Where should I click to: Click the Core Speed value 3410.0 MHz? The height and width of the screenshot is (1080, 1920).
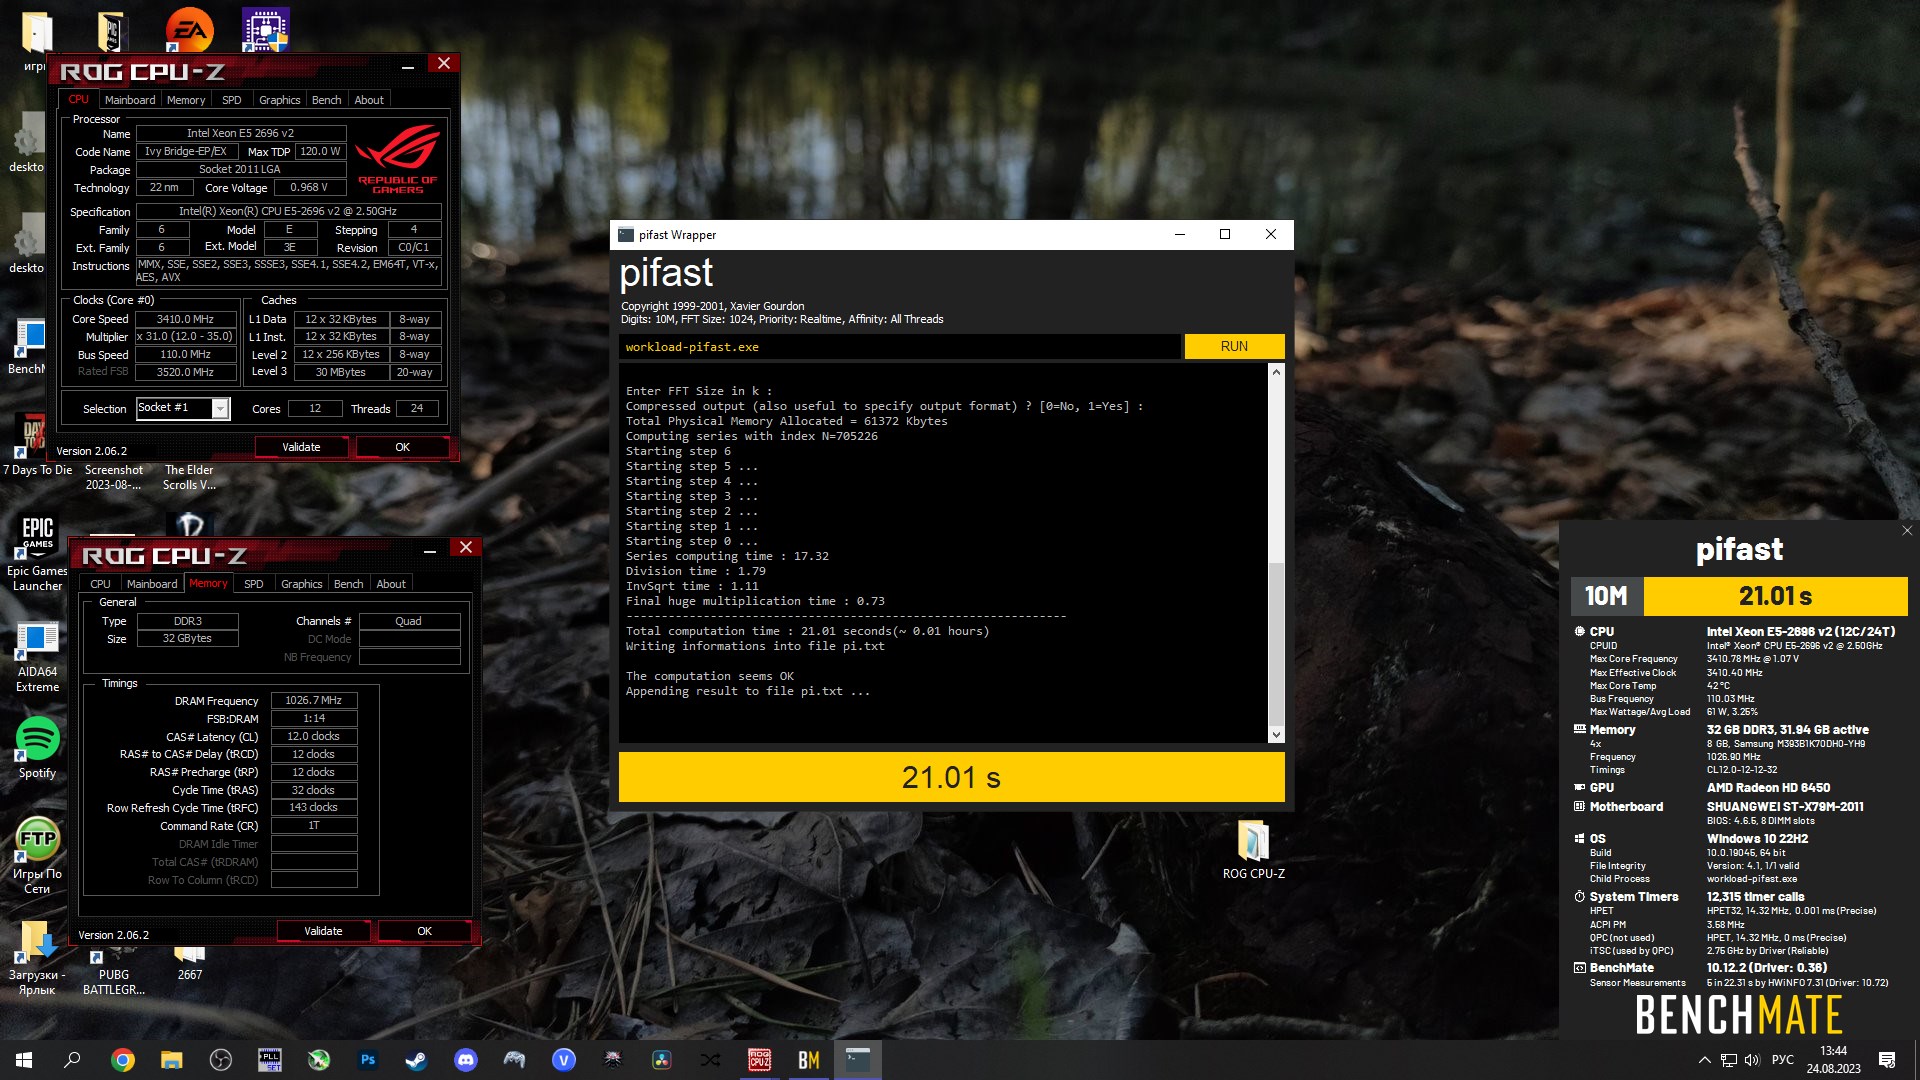[185, 319]
